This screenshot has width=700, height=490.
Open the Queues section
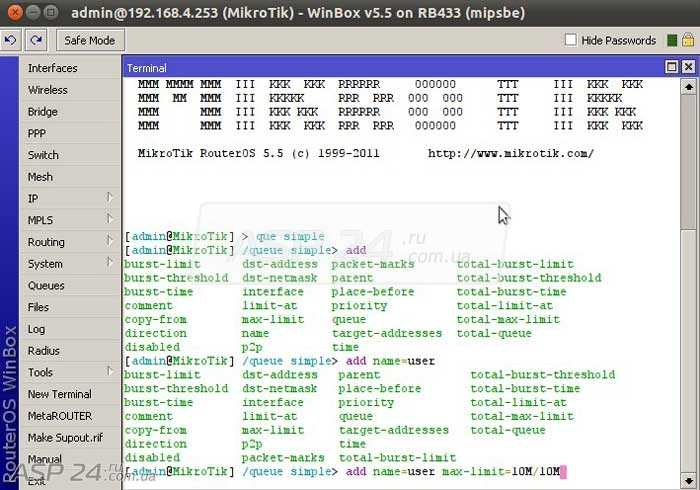46,285
